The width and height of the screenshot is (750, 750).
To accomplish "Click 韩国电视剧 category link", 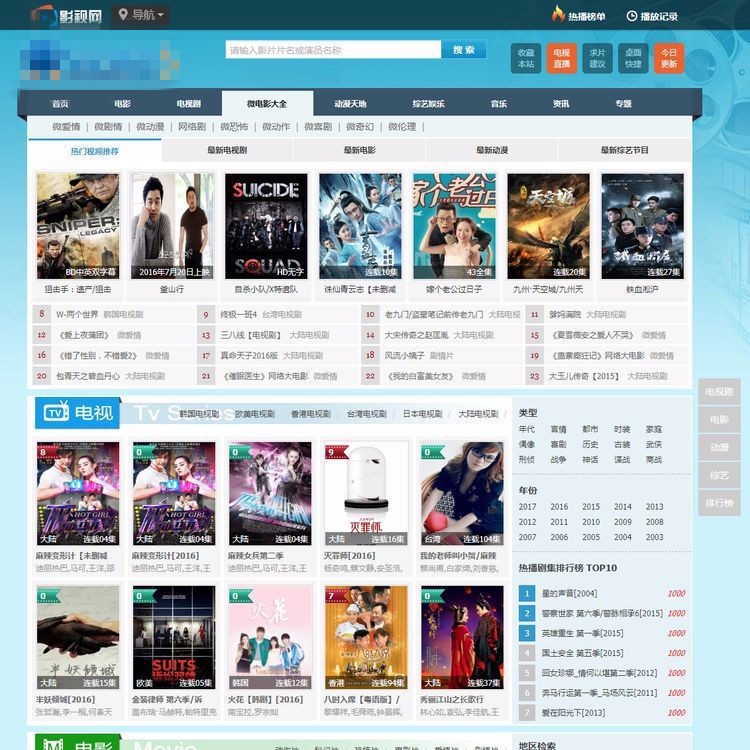I will point(199,414).
